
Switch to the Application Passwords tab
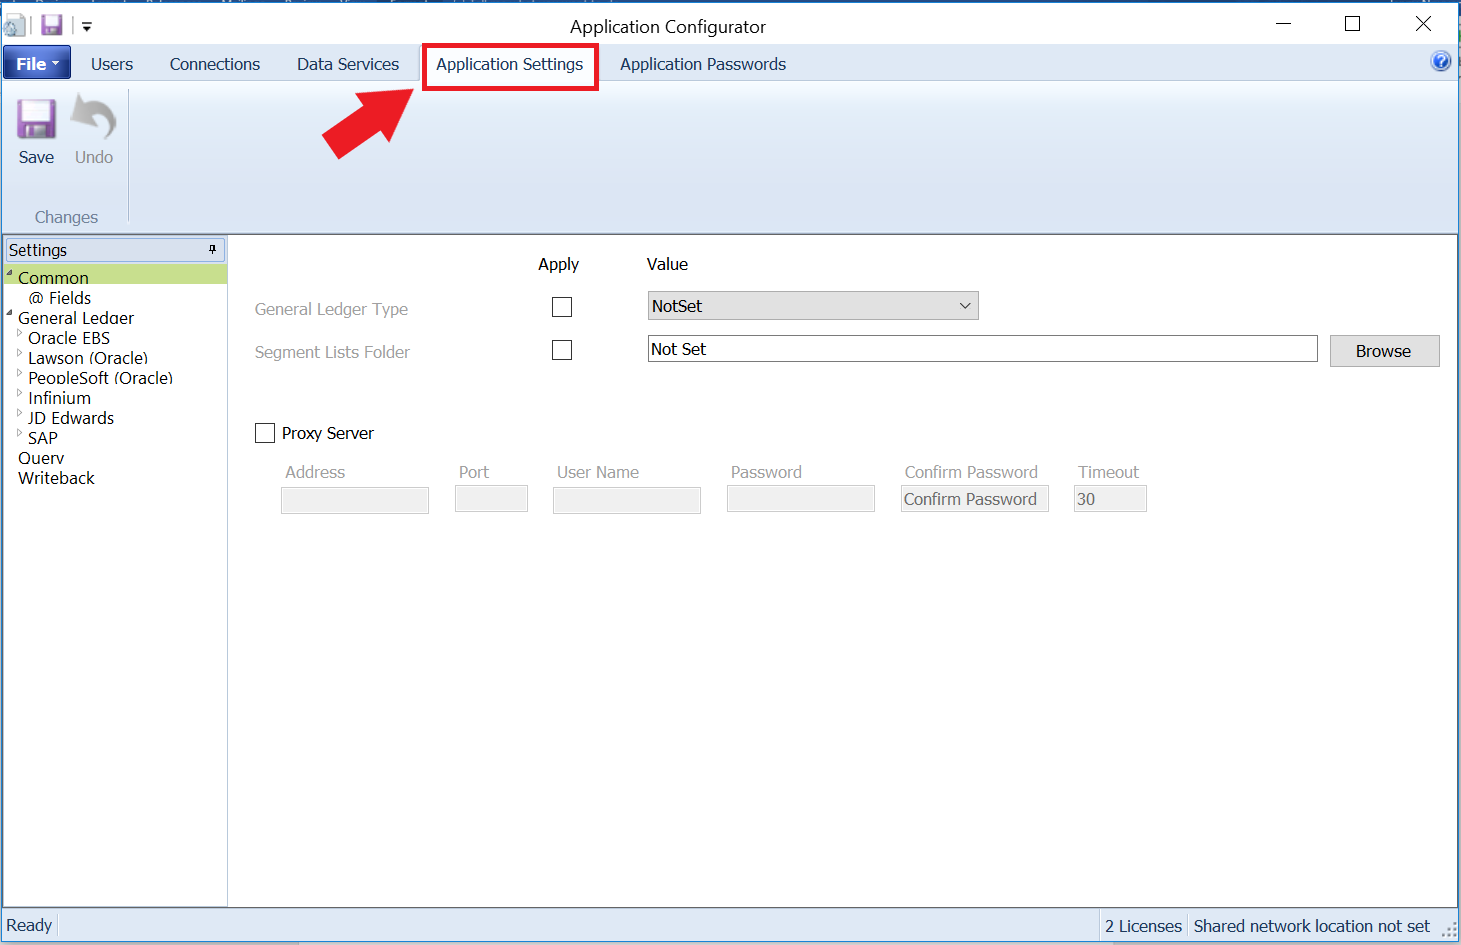[x=702, y=63]
